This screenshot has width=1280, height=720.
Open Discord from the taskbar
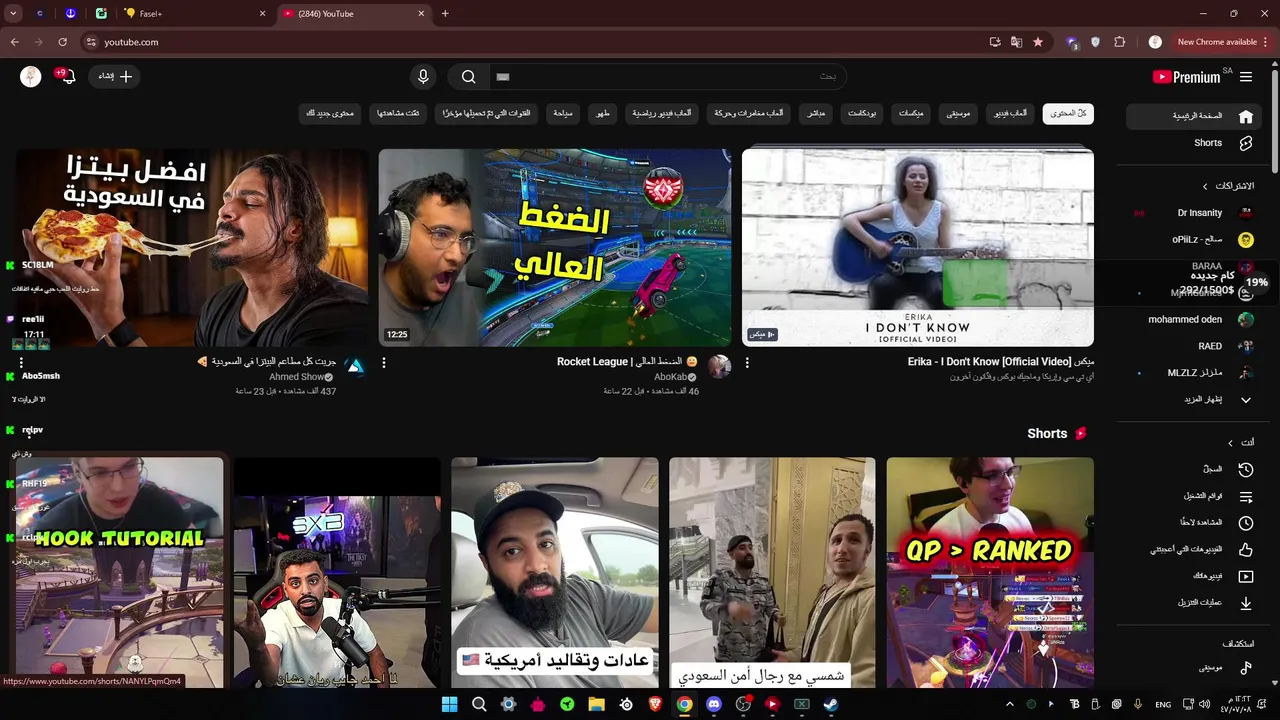pyautogui.click(x=713, y=704)
